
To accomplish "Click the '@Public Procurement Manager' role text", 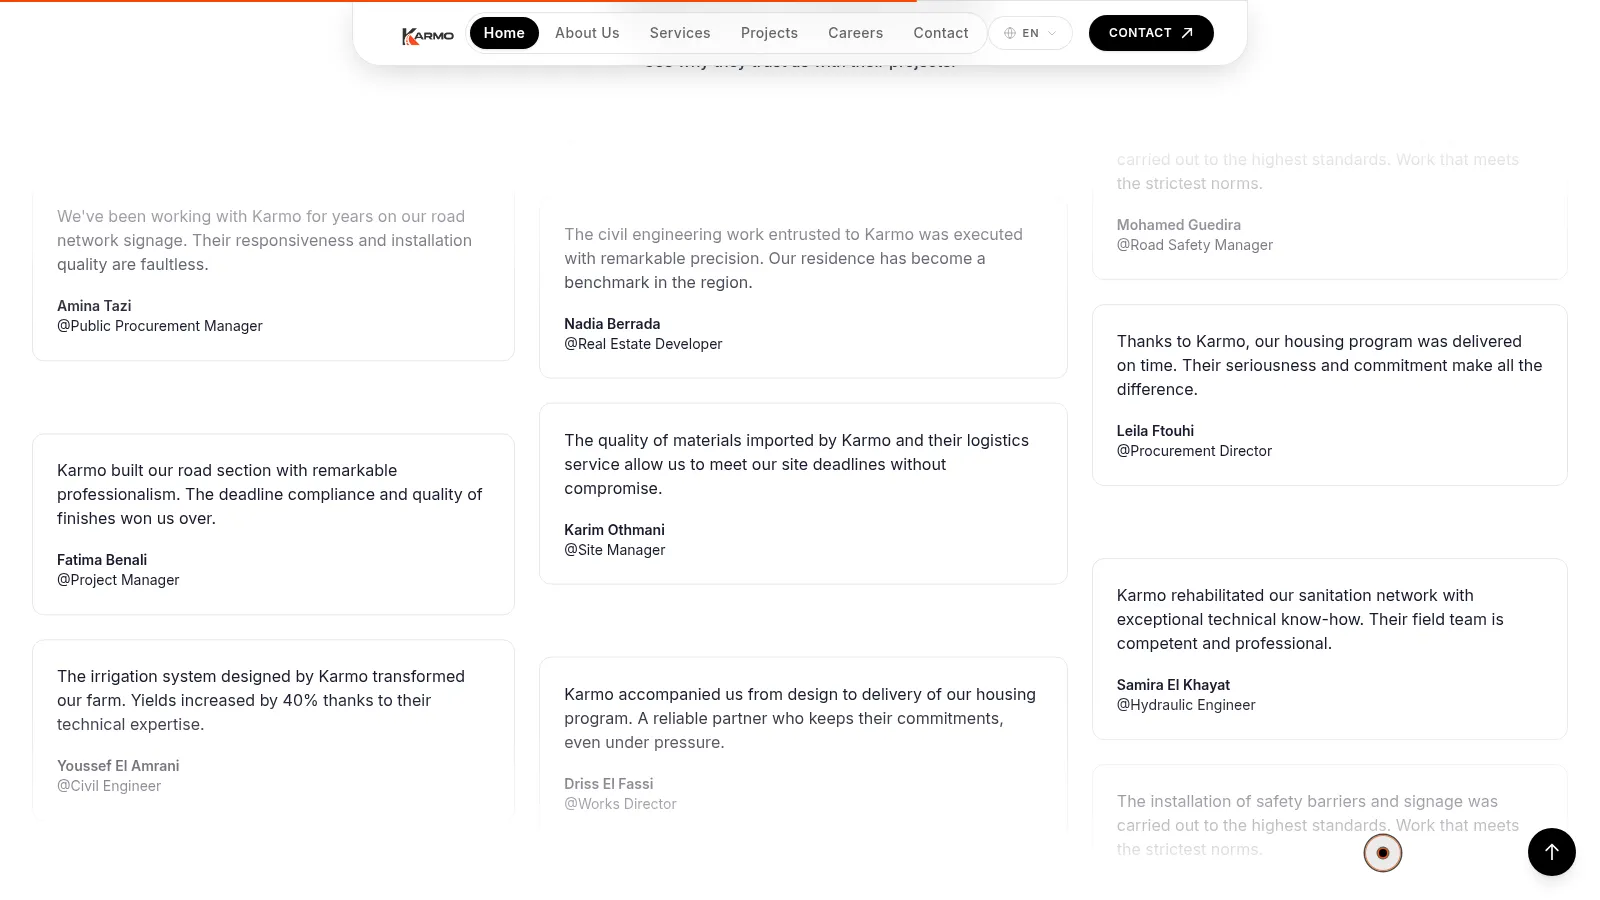I will coord(160,326).
